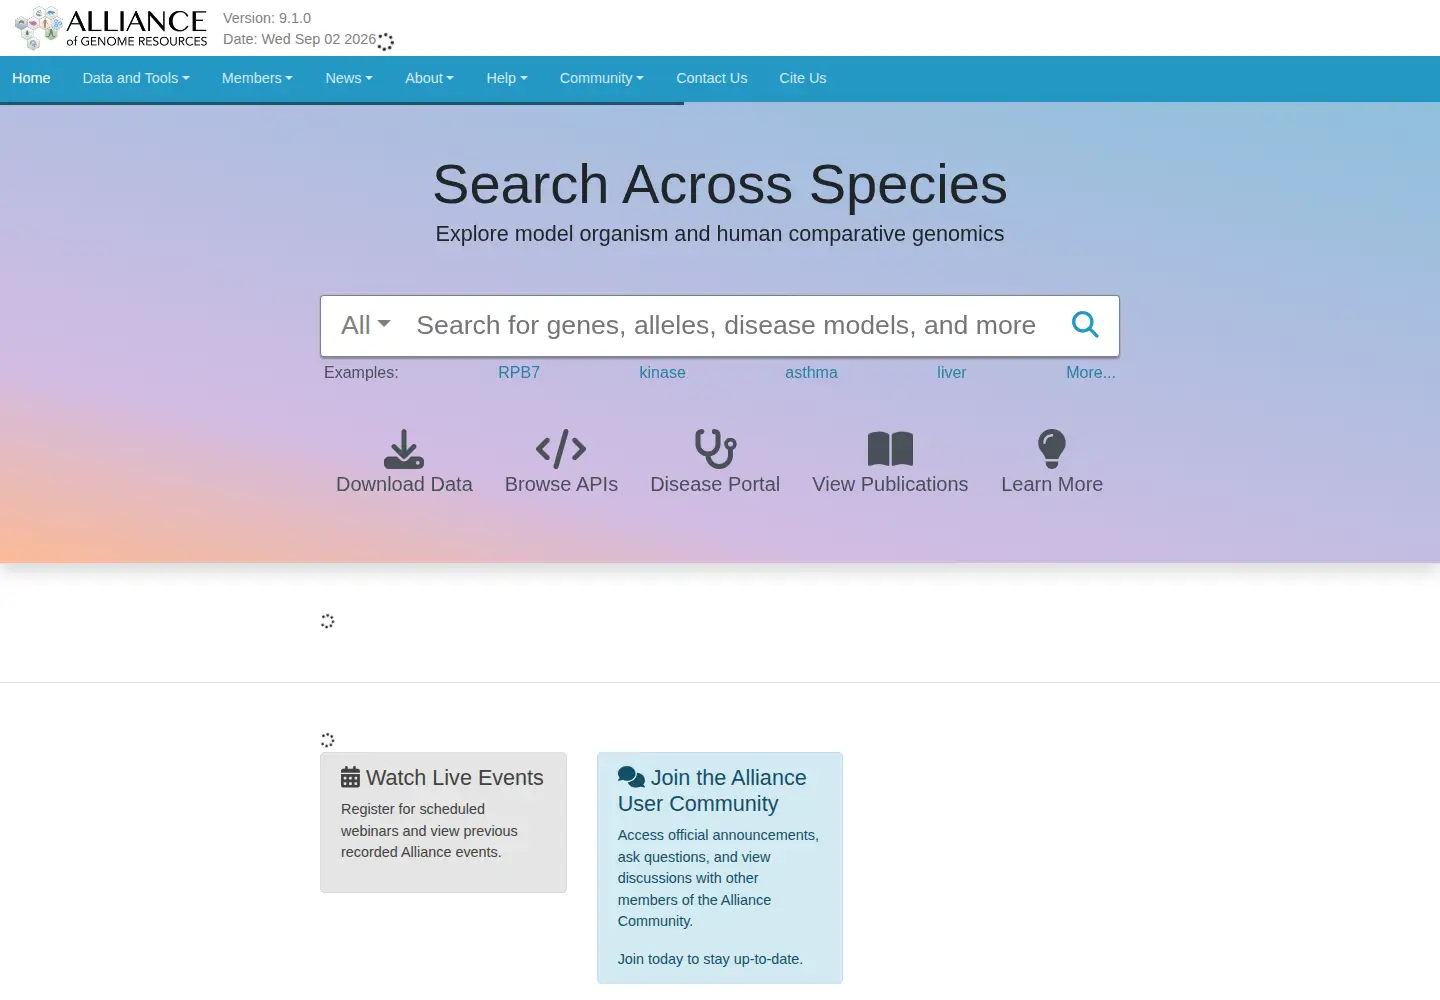
Task: Expand the About dropdown menu
Action: [x=429, y=78]
